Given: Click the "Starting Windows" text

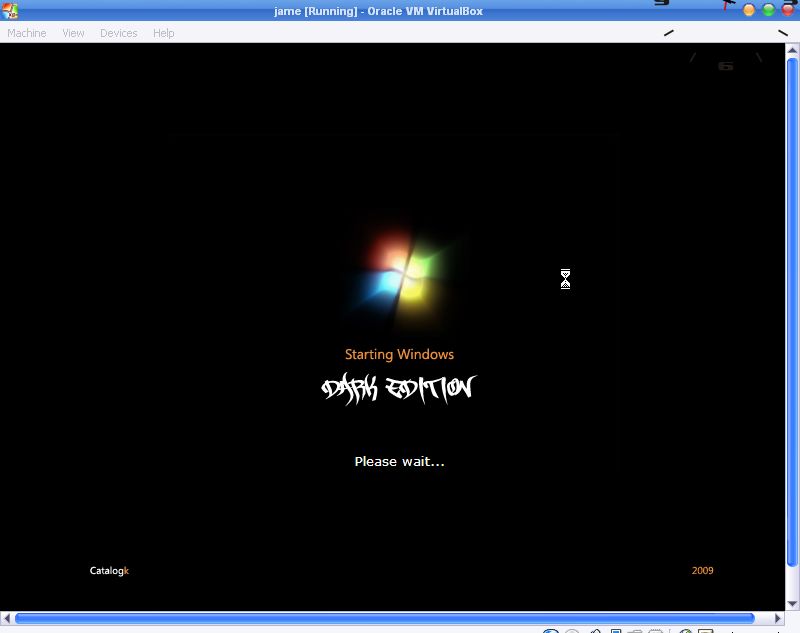Looking at the screenshot, I should coord(399,355).
